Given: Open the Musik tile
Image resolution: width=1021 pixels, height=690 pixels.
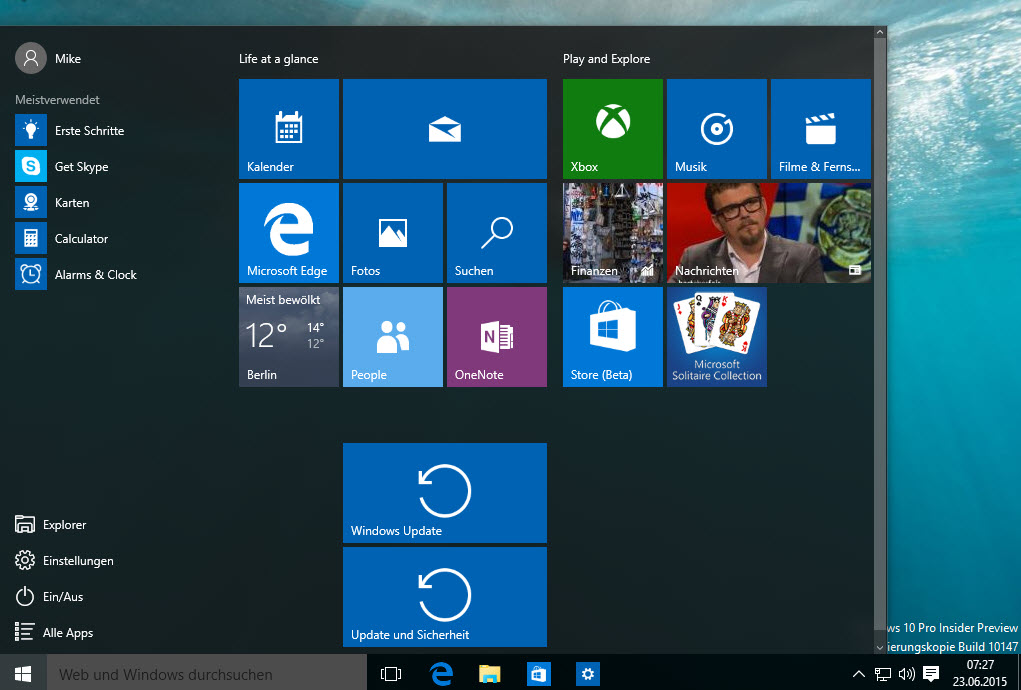Looking at the screenshot, I should click(717, 129).
